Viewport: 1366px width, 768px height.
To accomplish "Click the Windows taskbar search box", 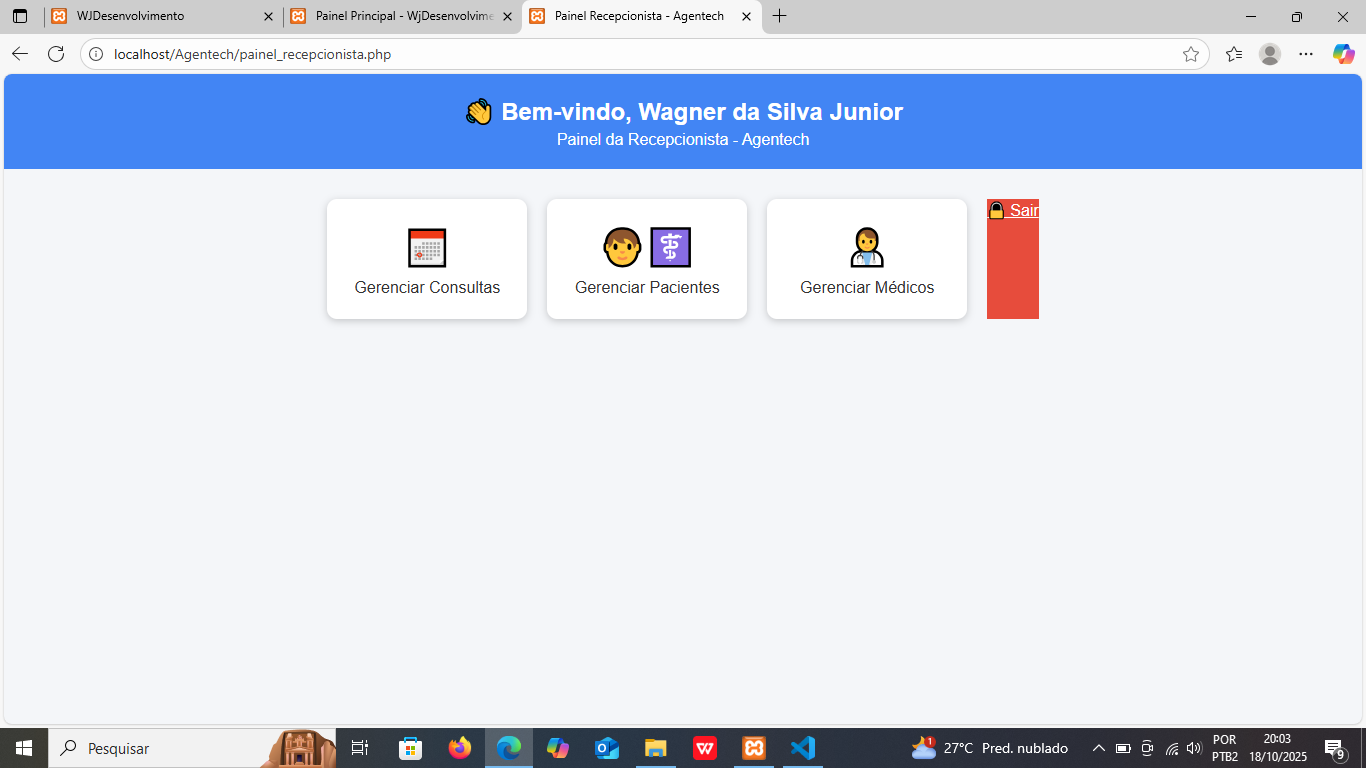I will (x=160, y=748).
